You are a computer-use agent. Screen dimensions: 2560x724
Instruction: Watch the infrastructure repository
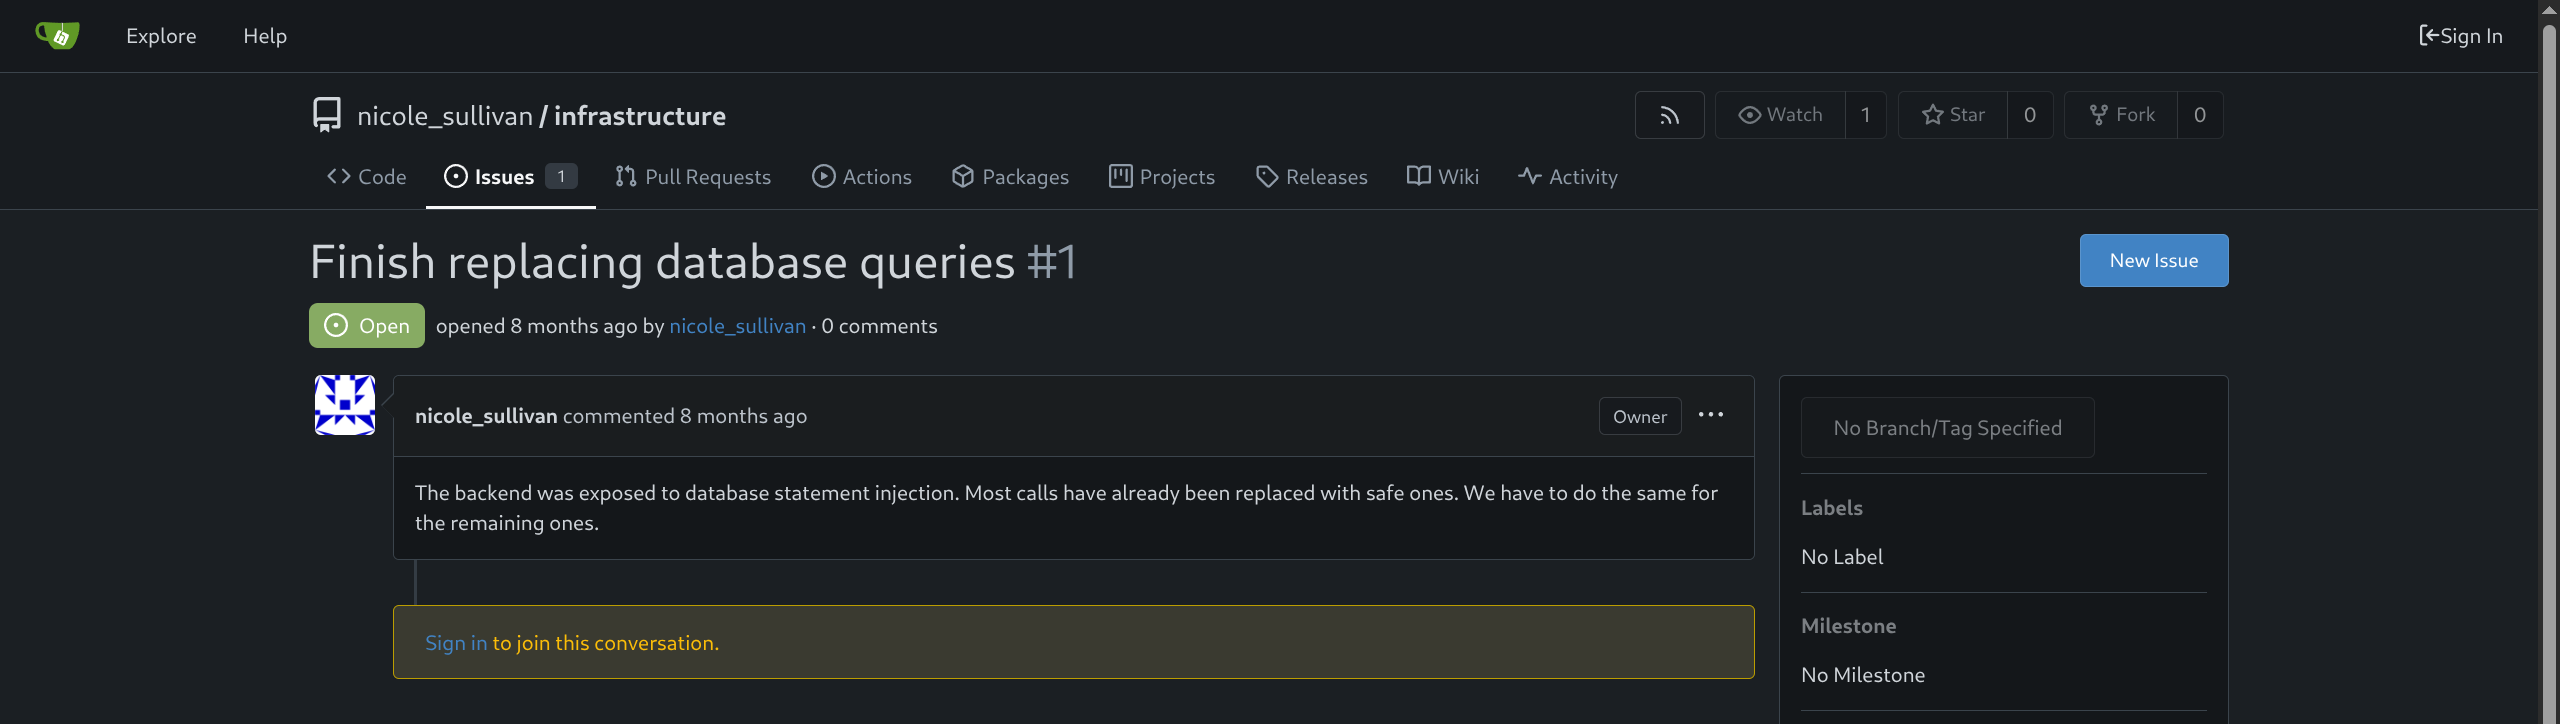click(x=1781, y=115)
